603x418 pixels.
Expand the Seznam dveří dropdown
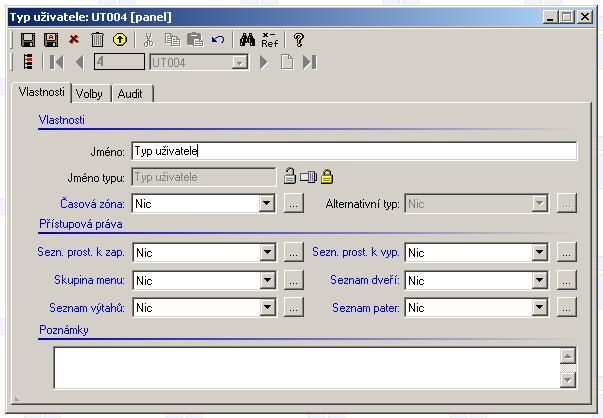tap(540, 281)
